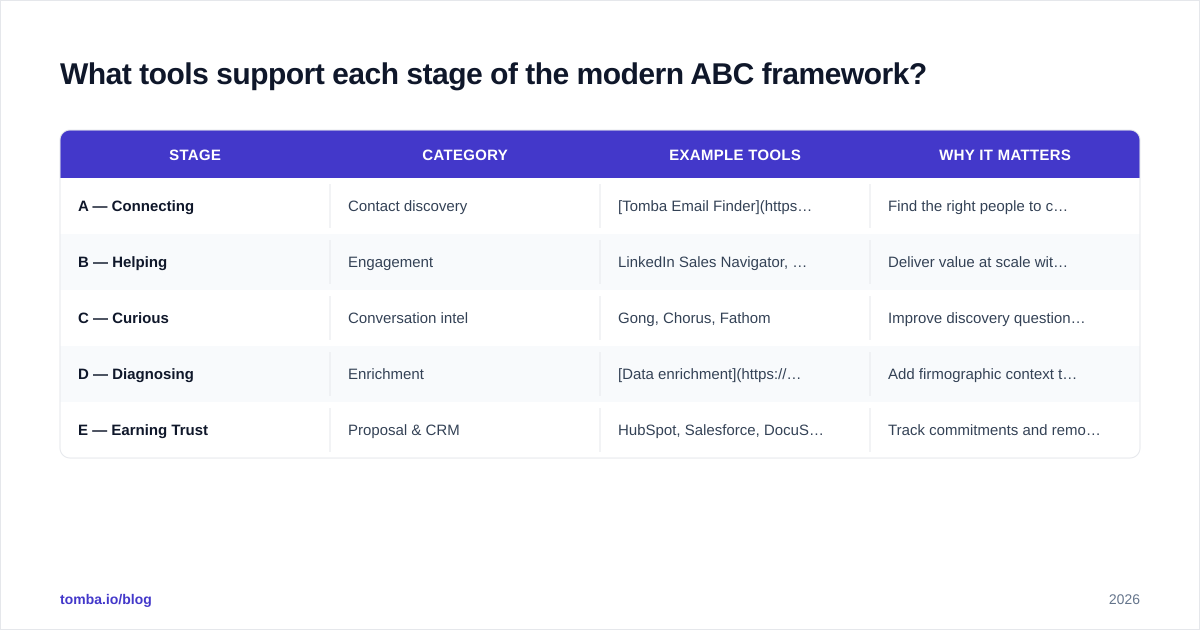This screenshot has width=1200, height=630.
Task: Click 'Find the right people to c…' cell
Action: pyautogui.click(x=1005, y=206)
